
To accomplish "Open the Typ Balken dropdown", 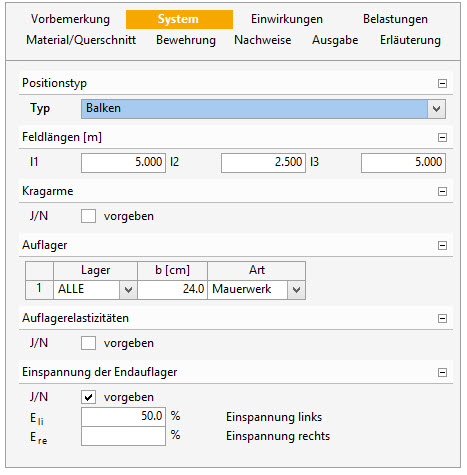I will tap(436, 109).
